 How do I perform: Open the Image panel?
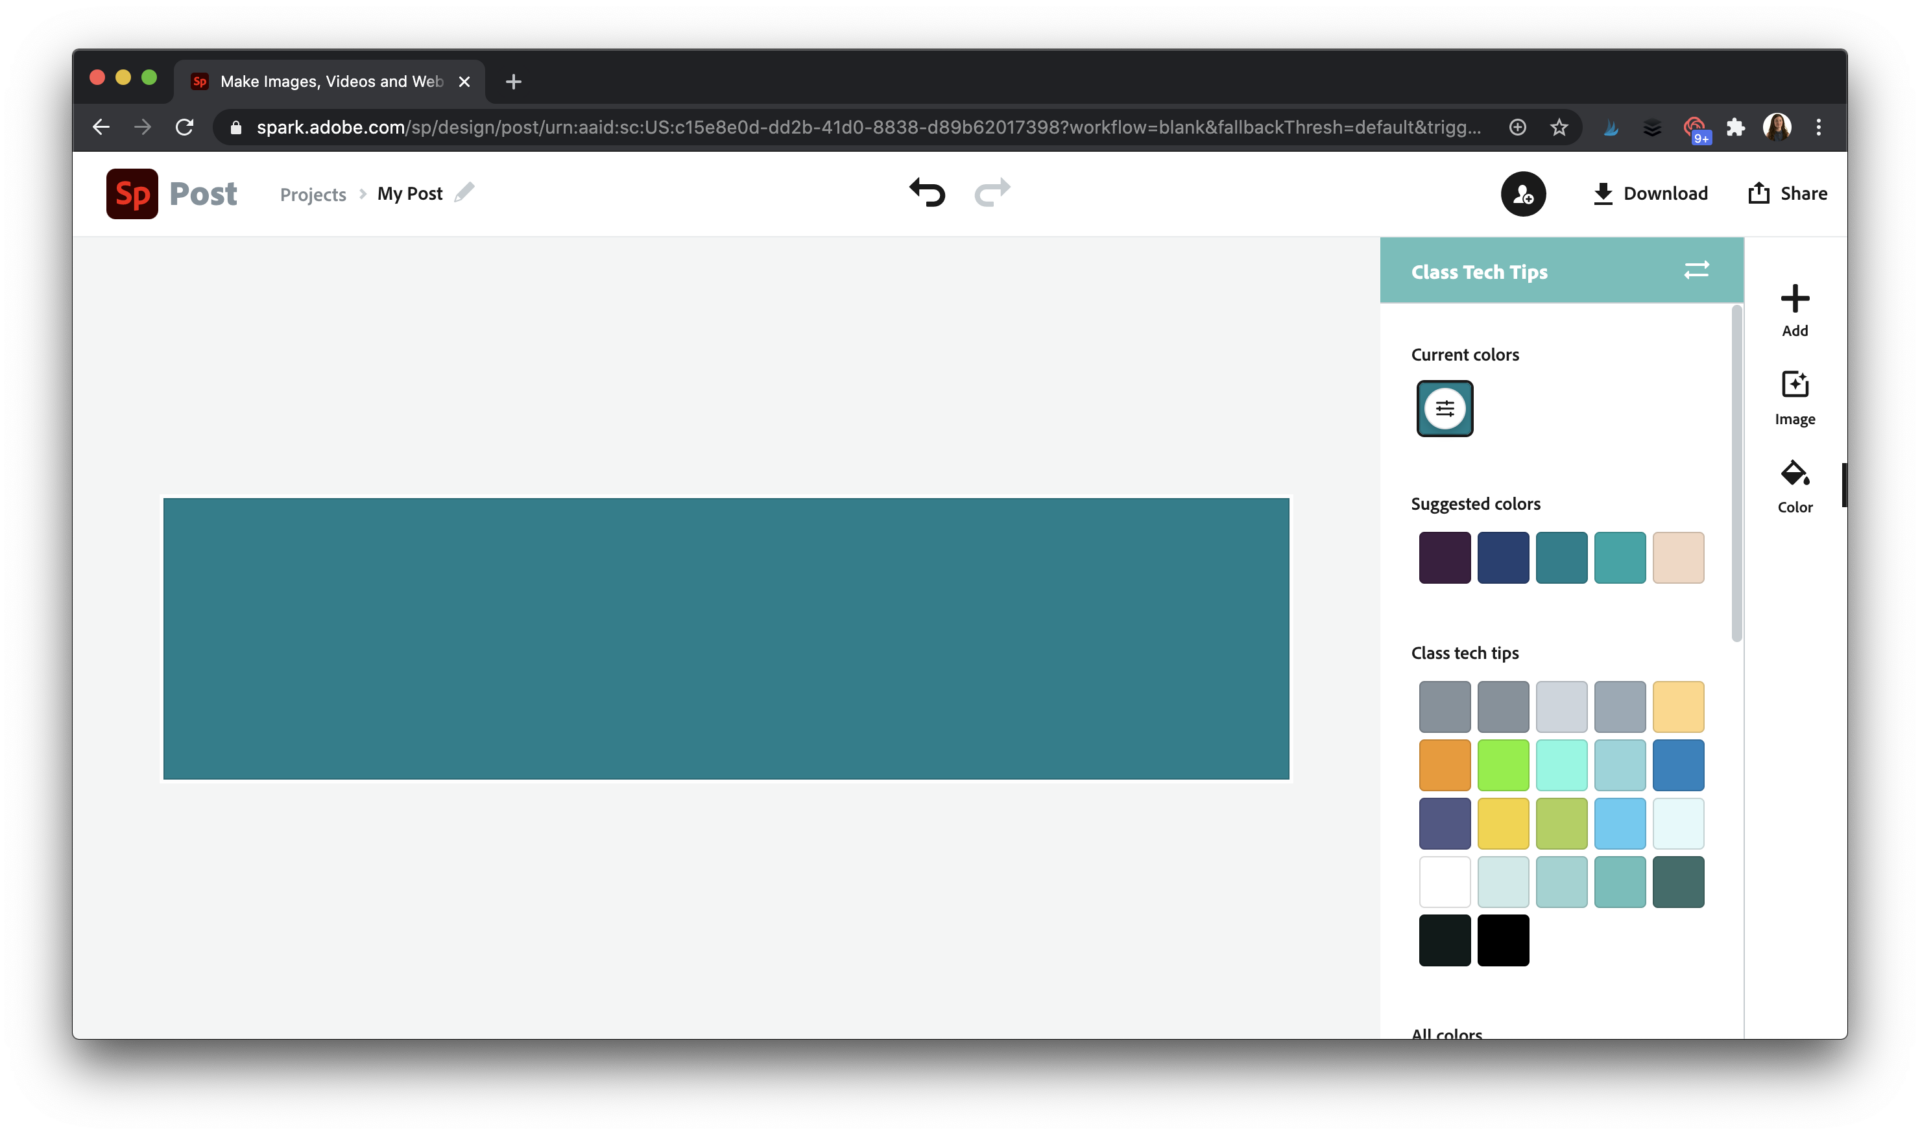point(1794,397)
